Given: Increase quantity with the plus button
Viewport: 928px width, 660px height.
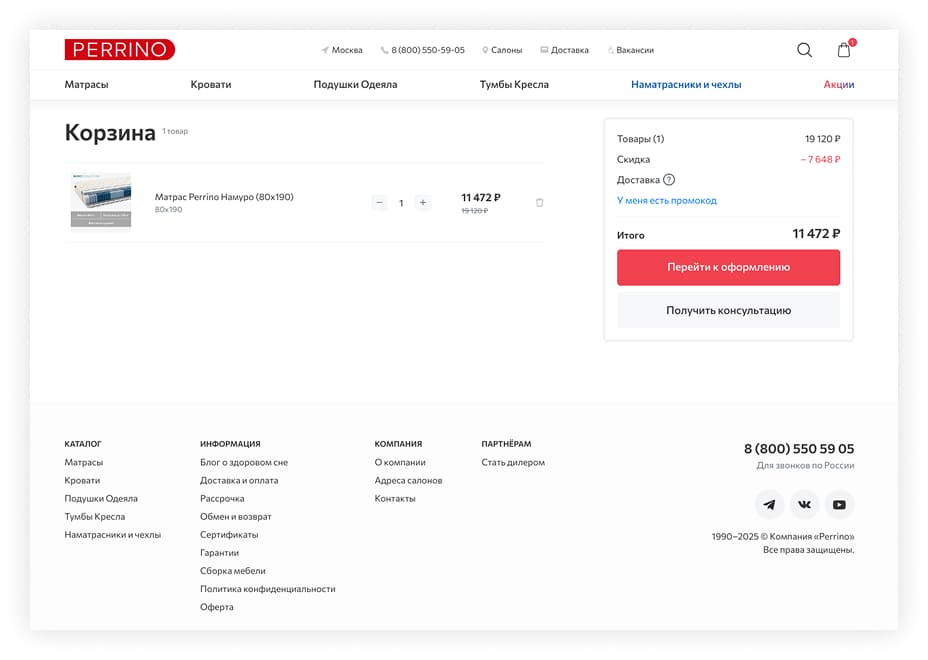Looking at the screenshot, I should tap(422, 203).
